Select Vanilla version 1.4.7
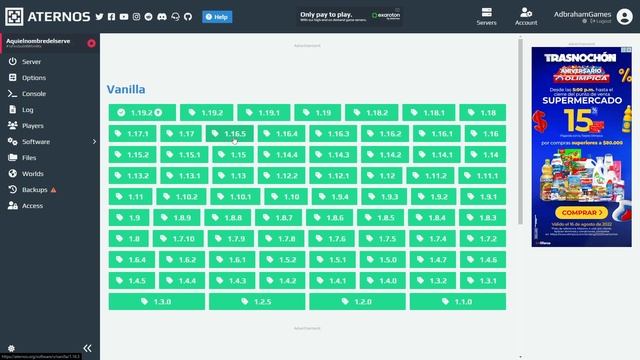This screenshot has width=640, height=360. click(433, 260)
